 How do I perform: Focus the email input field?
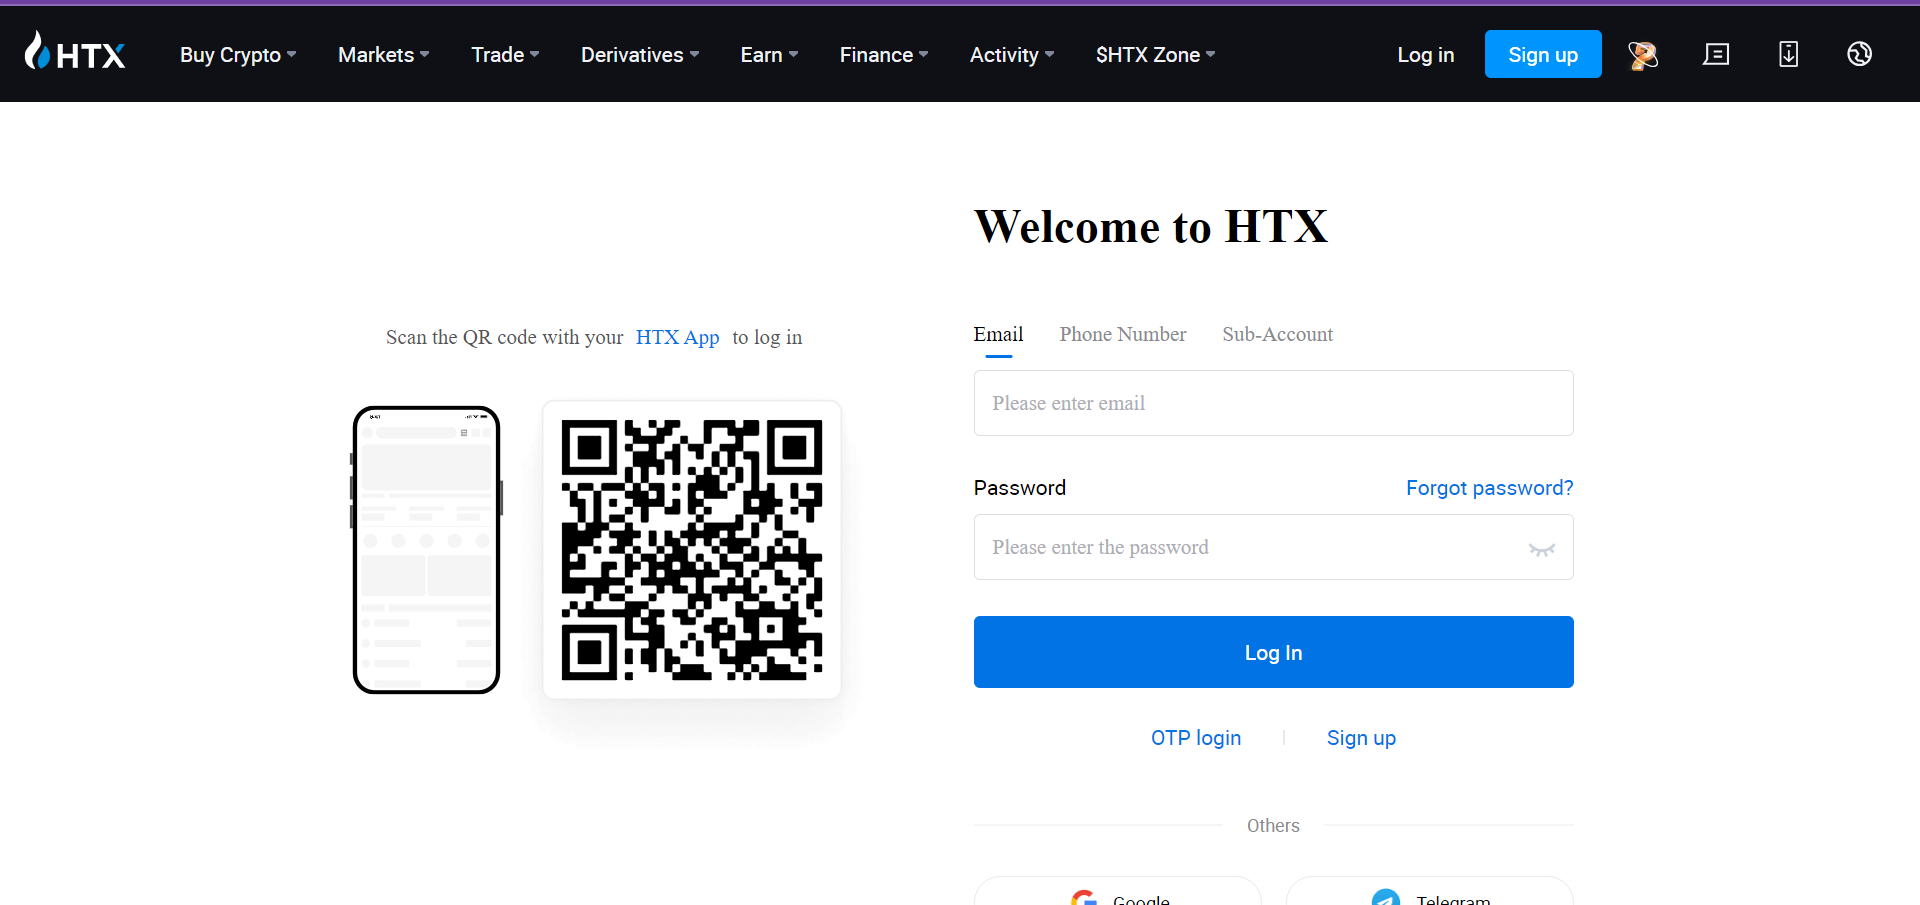[1273, 403]
